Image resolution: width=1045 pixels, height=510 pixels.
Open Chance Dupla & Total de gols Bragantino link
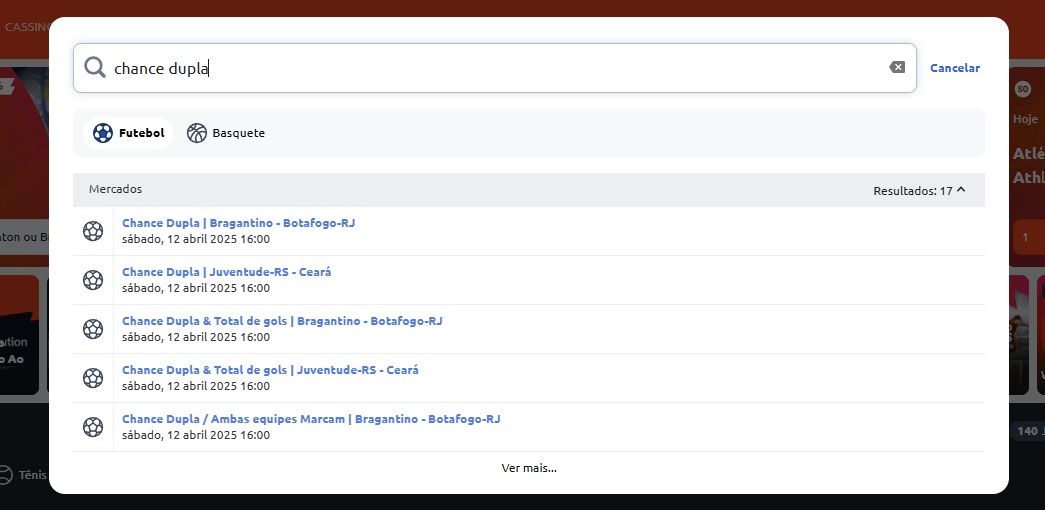(x=282, y=321)
